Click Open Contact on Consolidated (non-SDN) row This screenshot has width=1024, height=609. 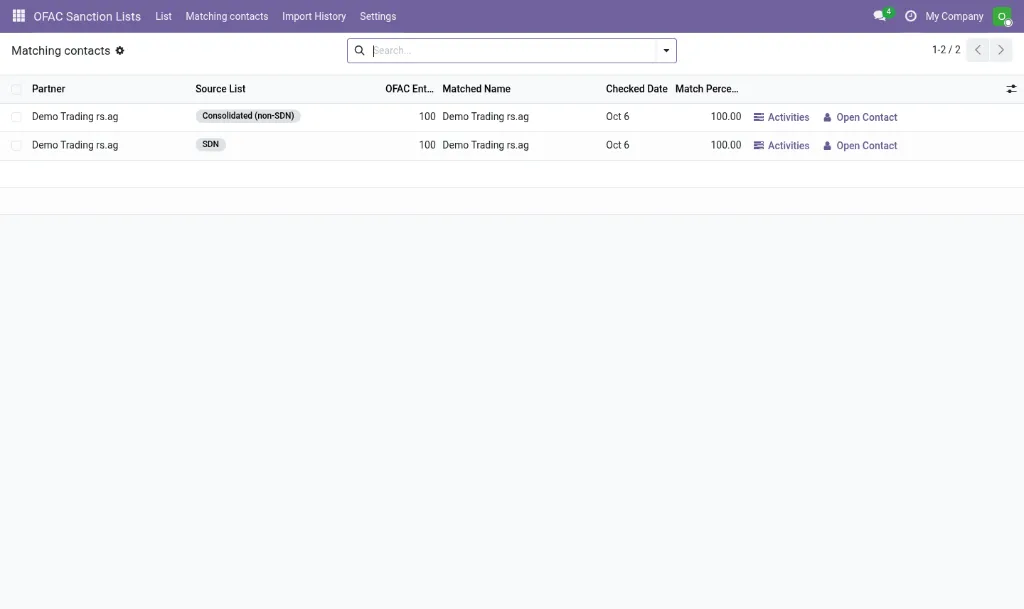coord(860,117)
